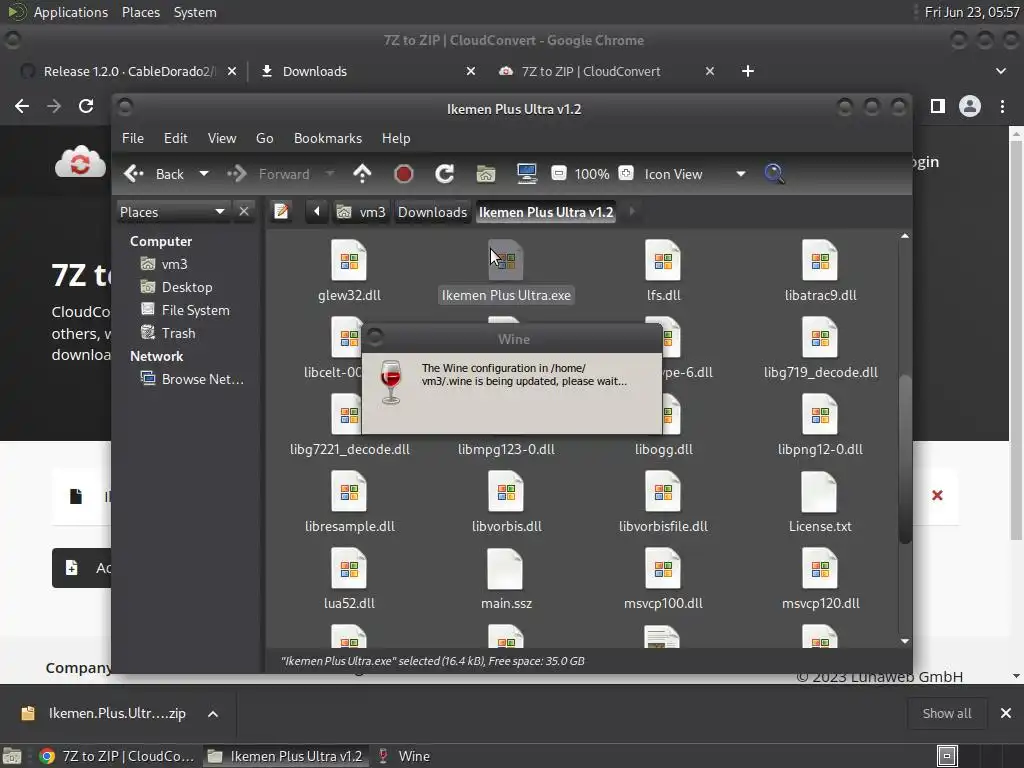Select the libresample.dll file icon
1024x768 pixels.
pos(349,491)
